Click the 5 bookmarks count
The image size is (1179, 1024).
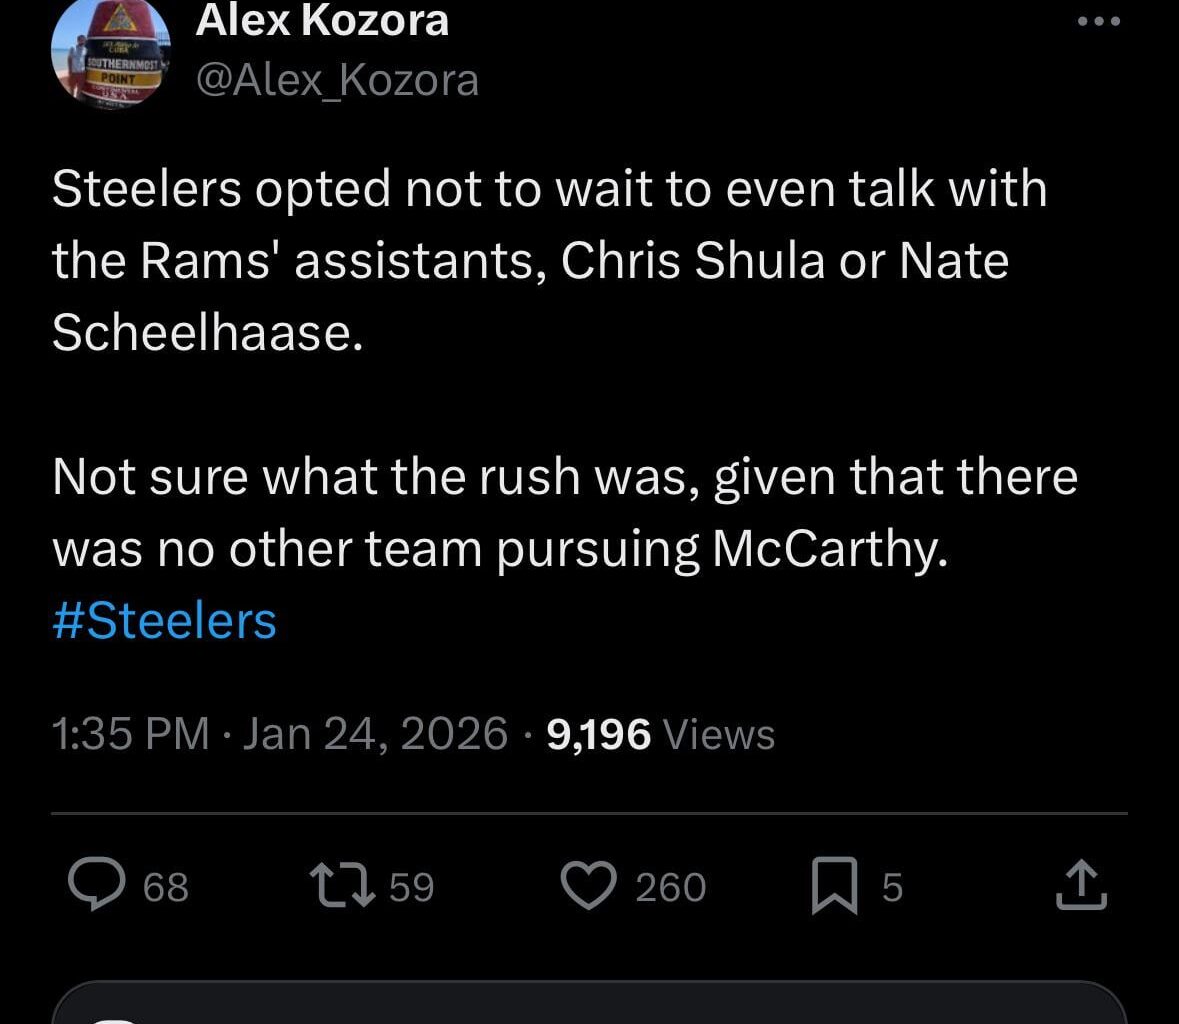coord(892,887)
